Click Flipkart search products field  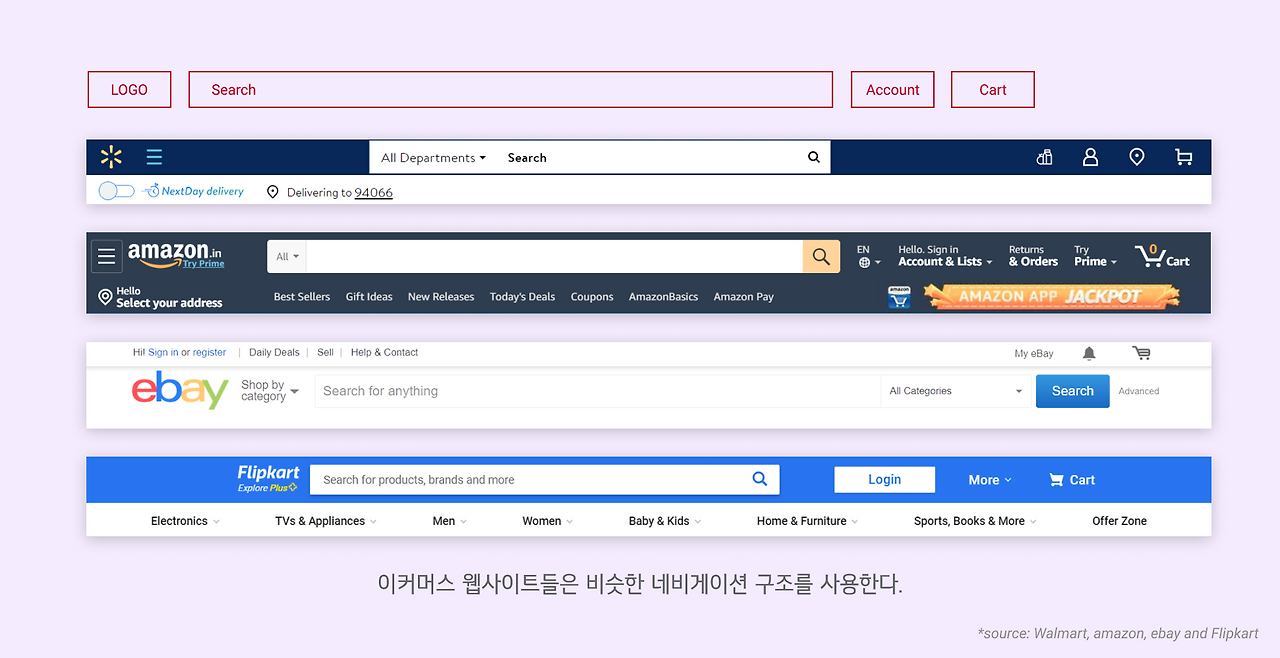(530, 480)
